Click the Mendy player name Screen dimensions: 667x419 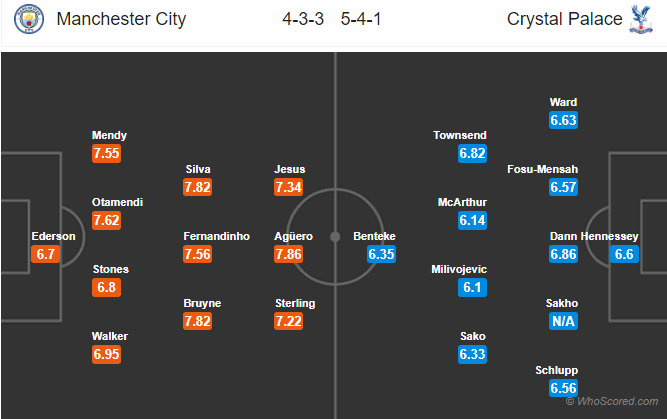pos(109,136)
